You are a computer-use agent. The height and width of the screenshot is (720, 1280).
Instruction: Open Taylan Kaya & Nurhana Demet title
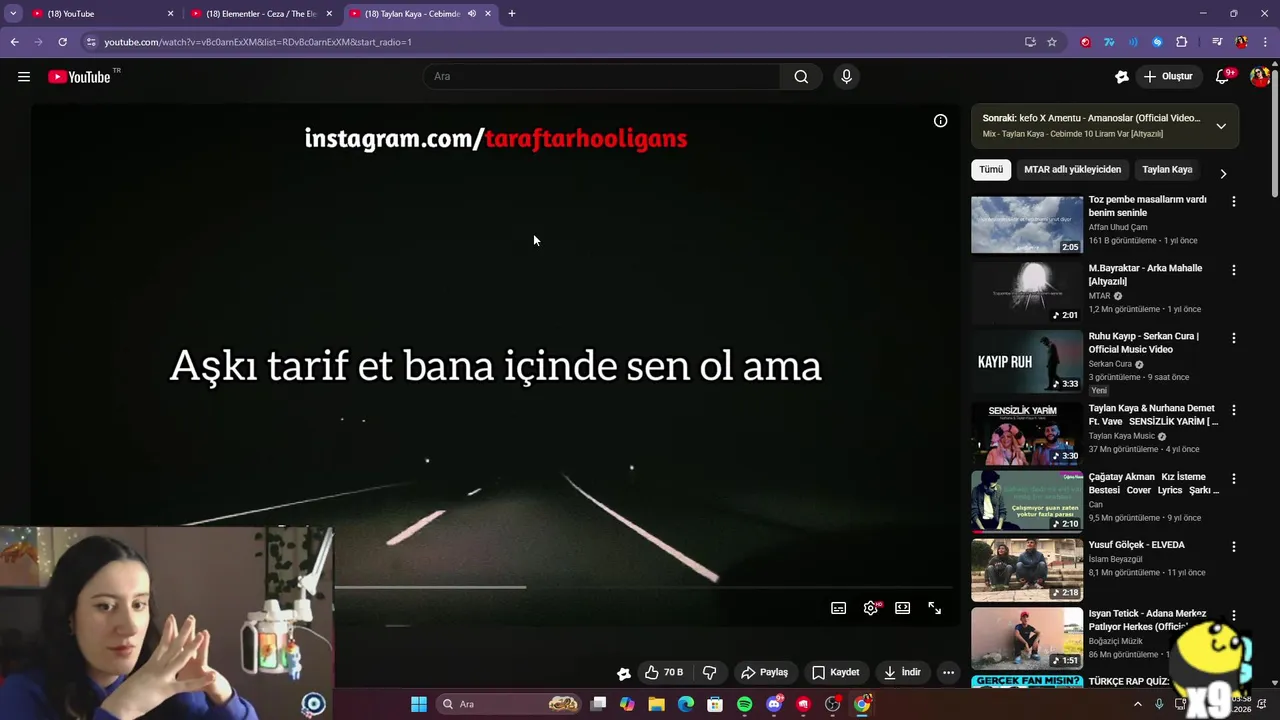[x=1152, y=415]
